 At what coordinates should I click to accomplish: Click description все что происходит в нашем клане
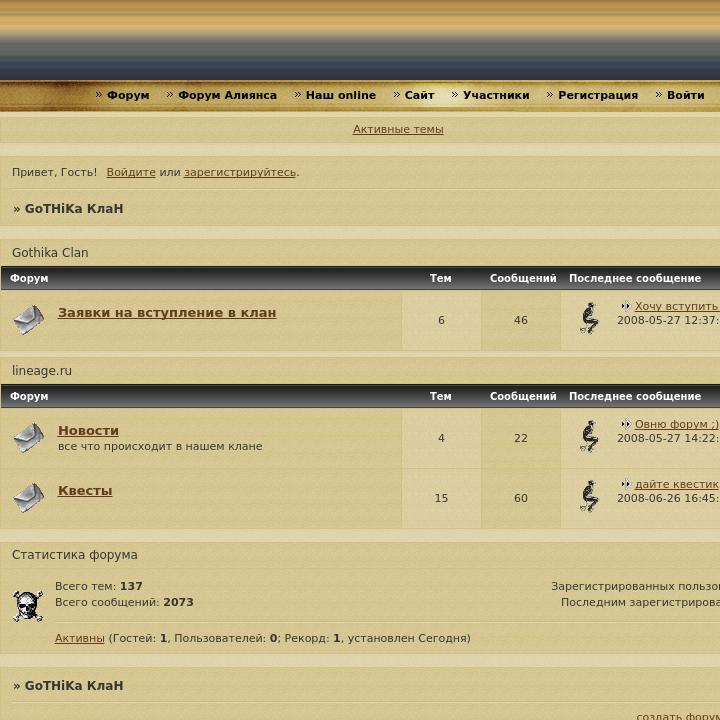pyautogui.click(x=160, y=446)
